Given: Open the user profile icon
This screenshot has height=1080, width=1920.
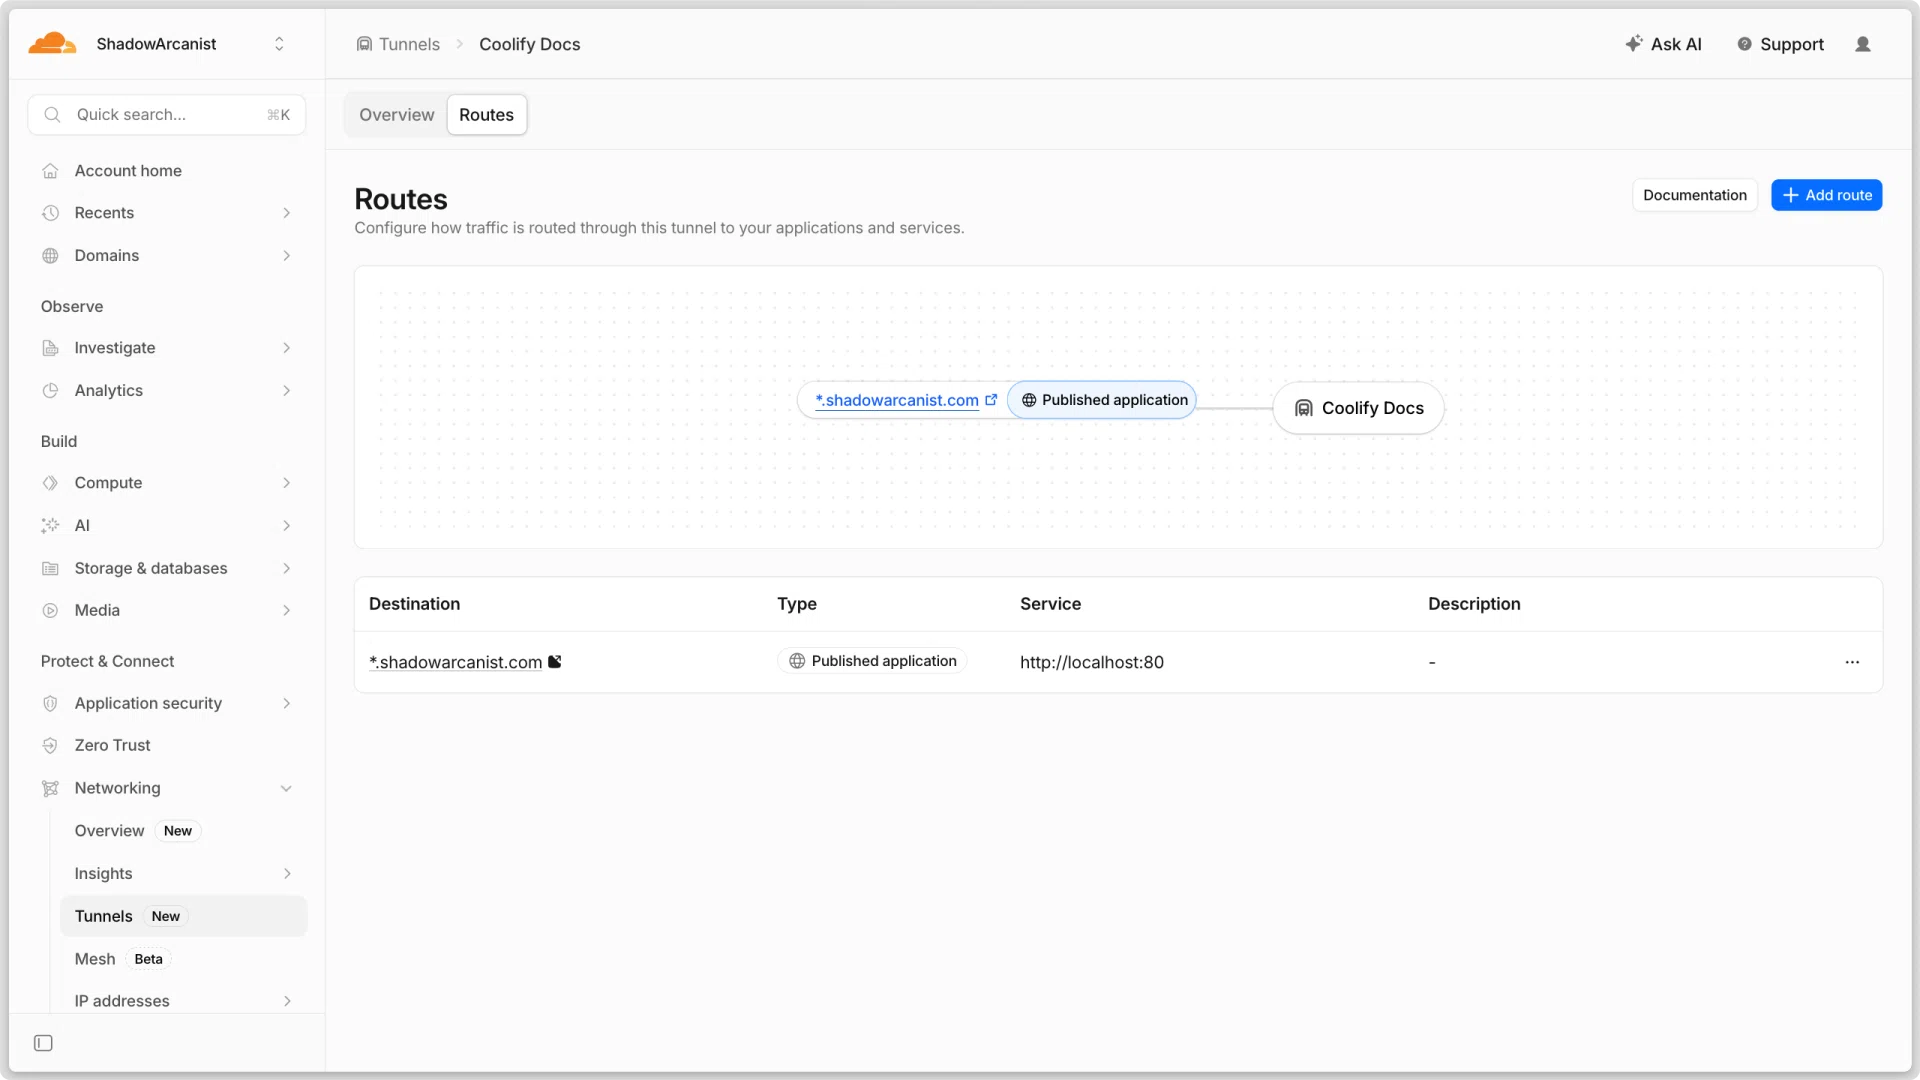Looking at the screenshot, I should point(1863,44).
